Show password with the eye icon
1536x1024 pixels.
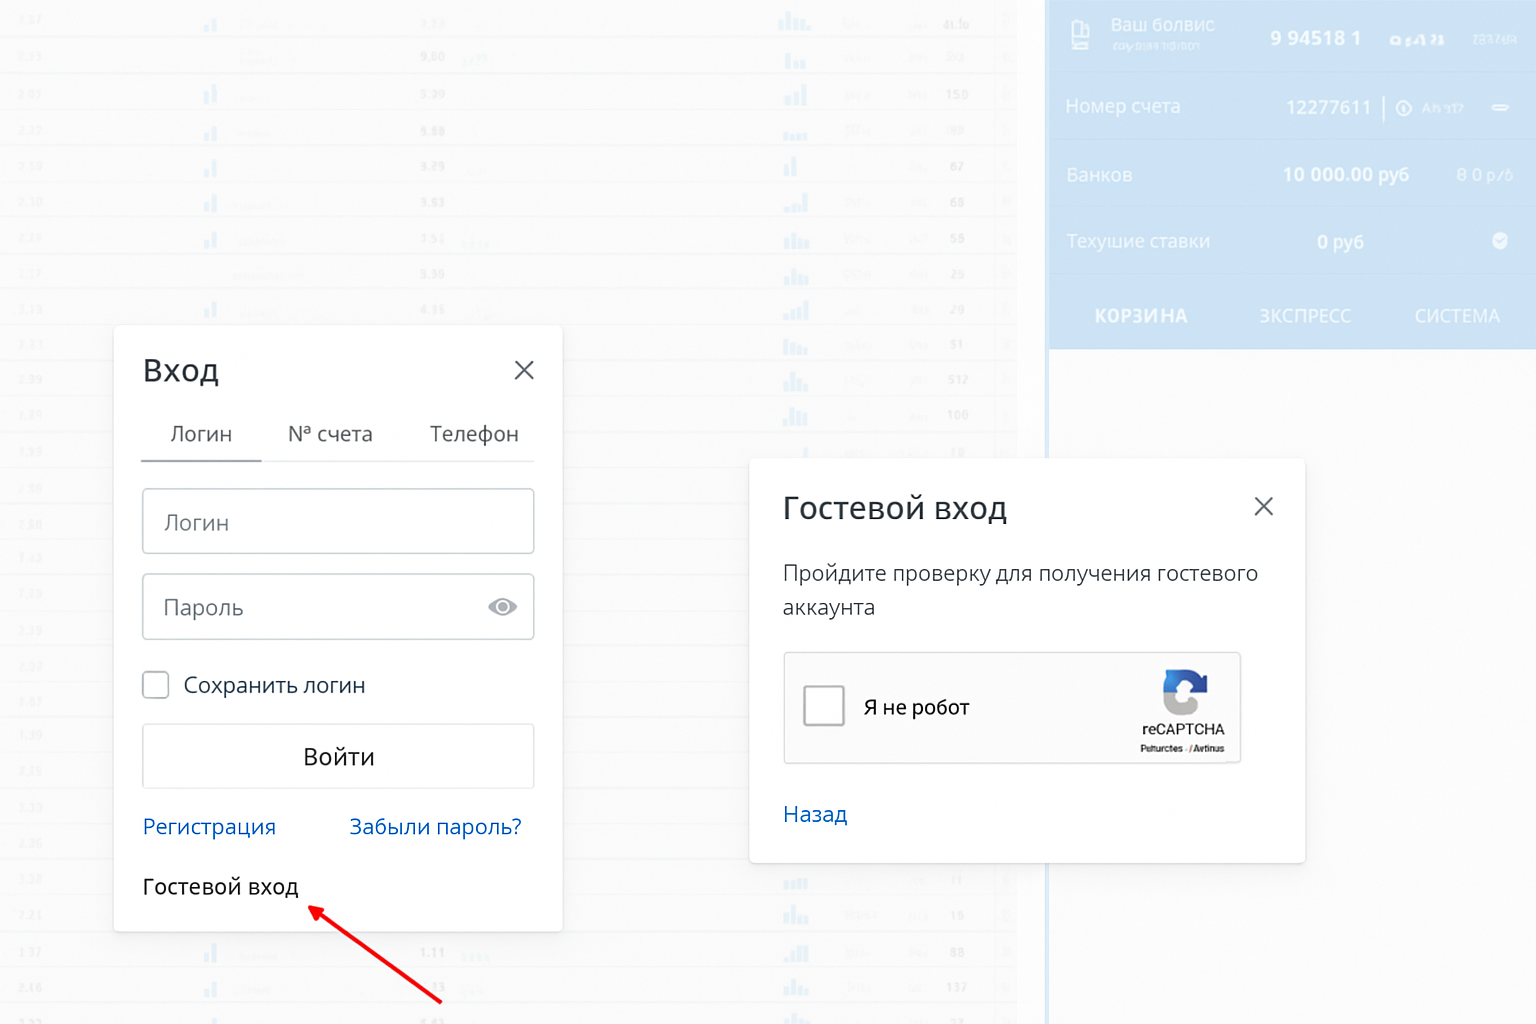coord(502,607)
